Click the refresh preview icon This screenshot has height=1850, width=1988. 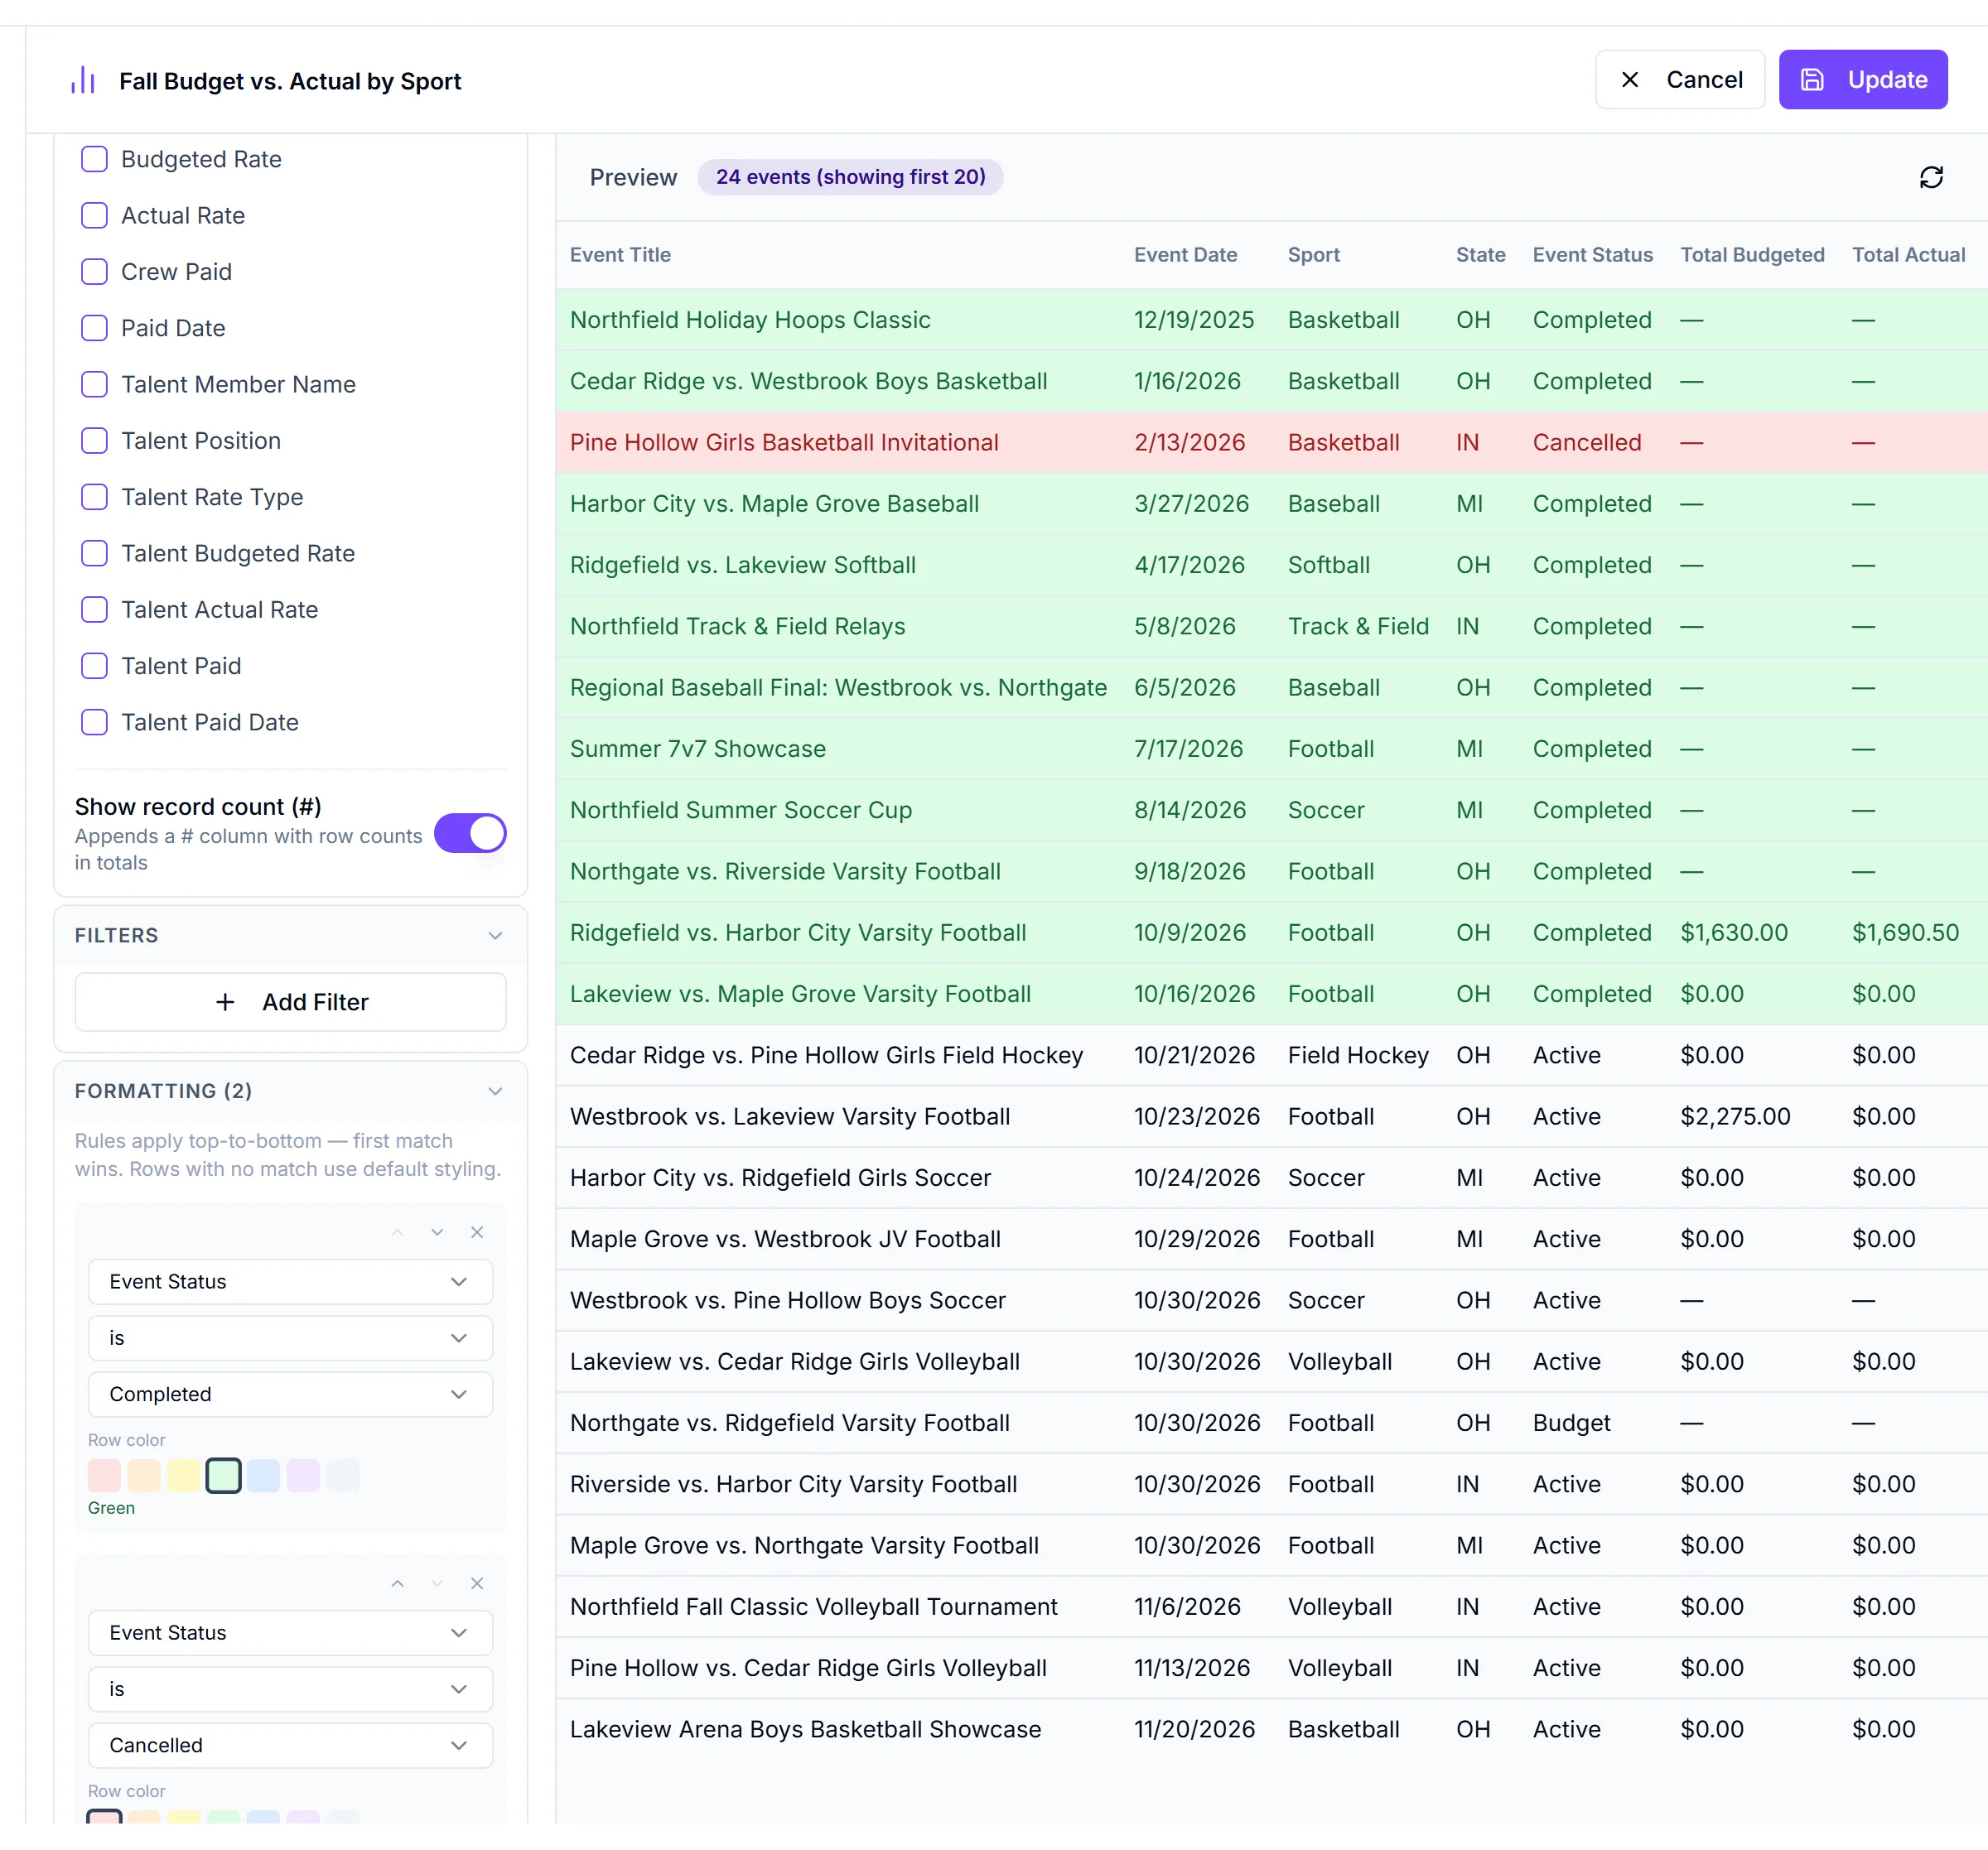pyautogui.click(x=1931, y=177)
